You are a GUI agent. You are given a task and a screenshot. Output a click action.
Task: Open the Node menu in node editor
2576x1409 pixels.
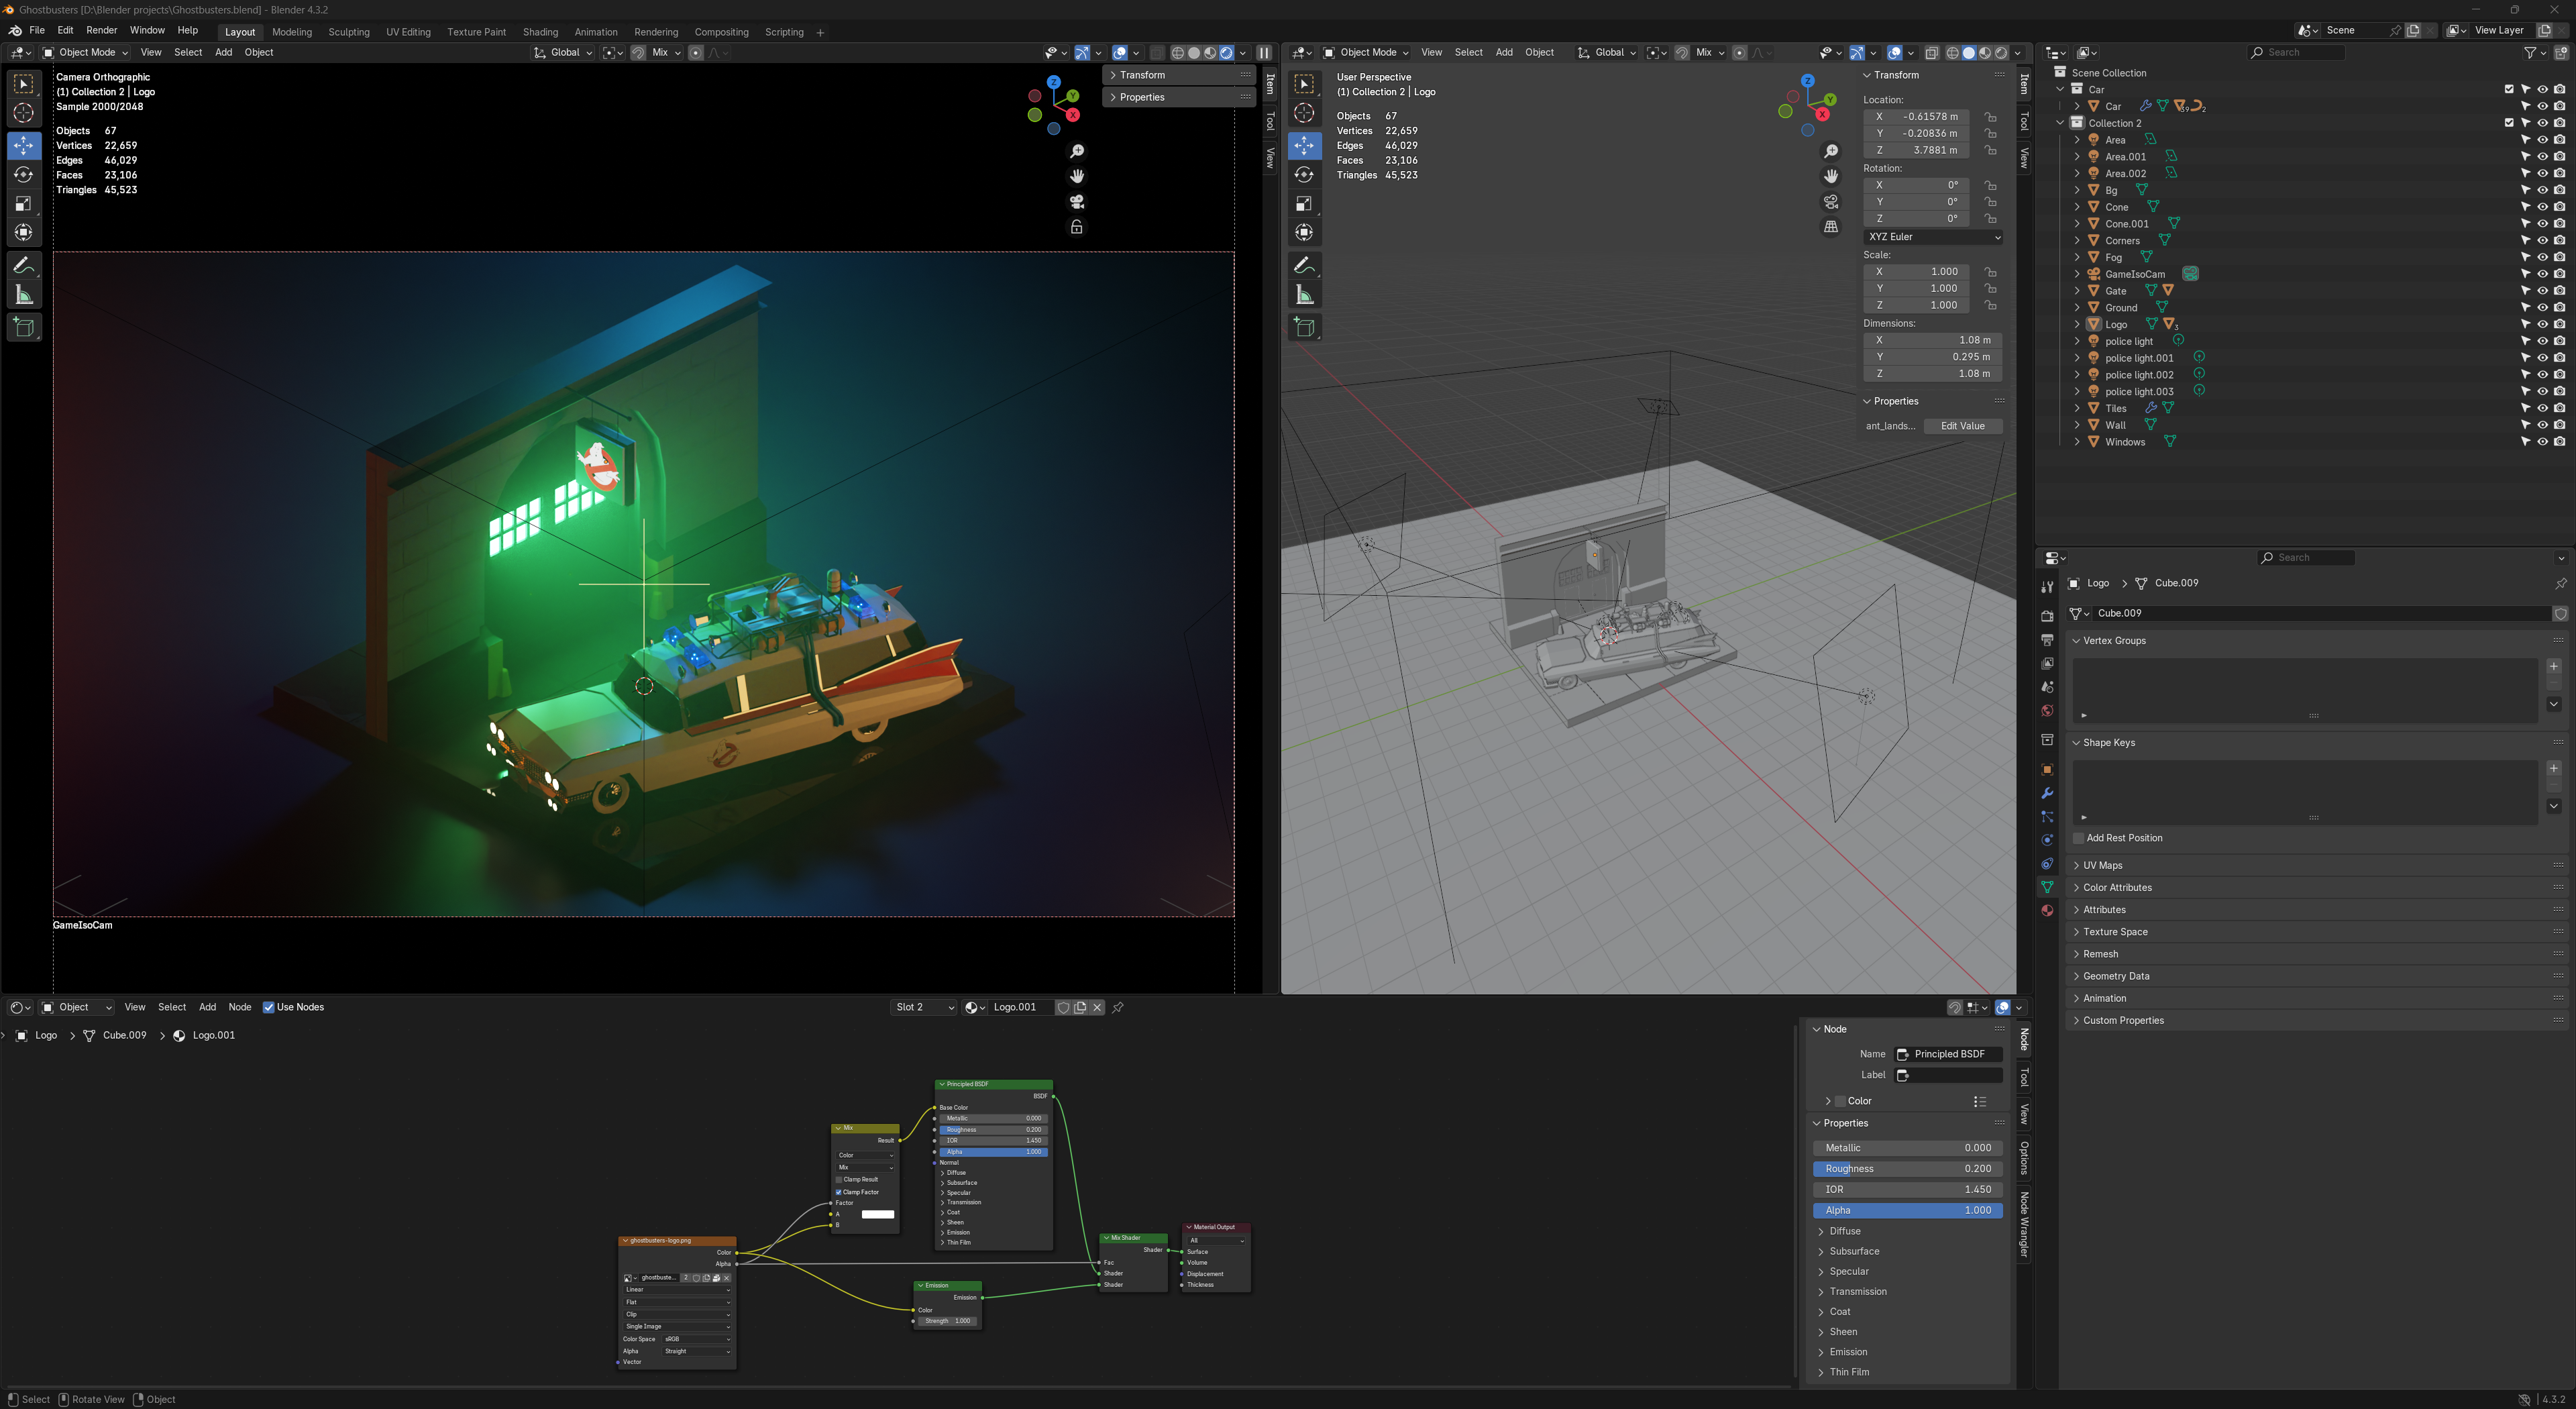pos(240,1007)
